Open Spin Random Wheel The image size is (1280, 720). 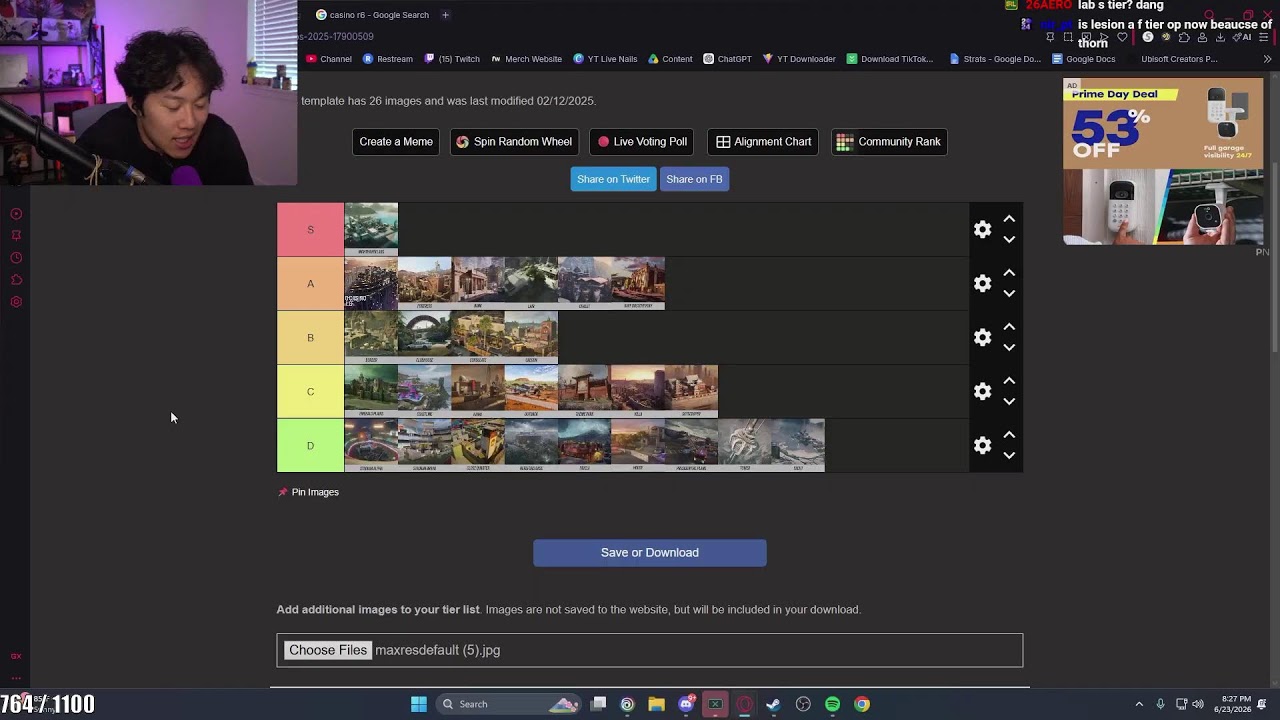514,142
